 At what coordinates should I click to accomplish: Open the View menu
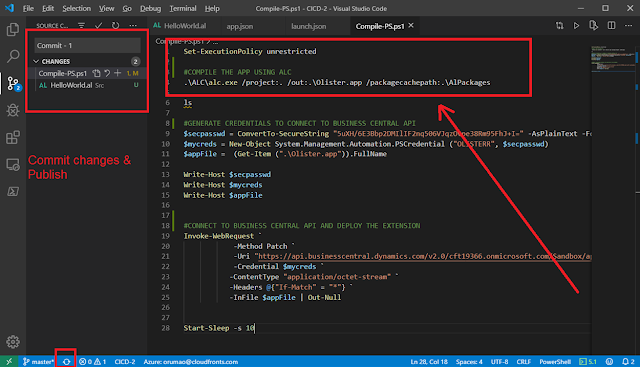[106, 9]
